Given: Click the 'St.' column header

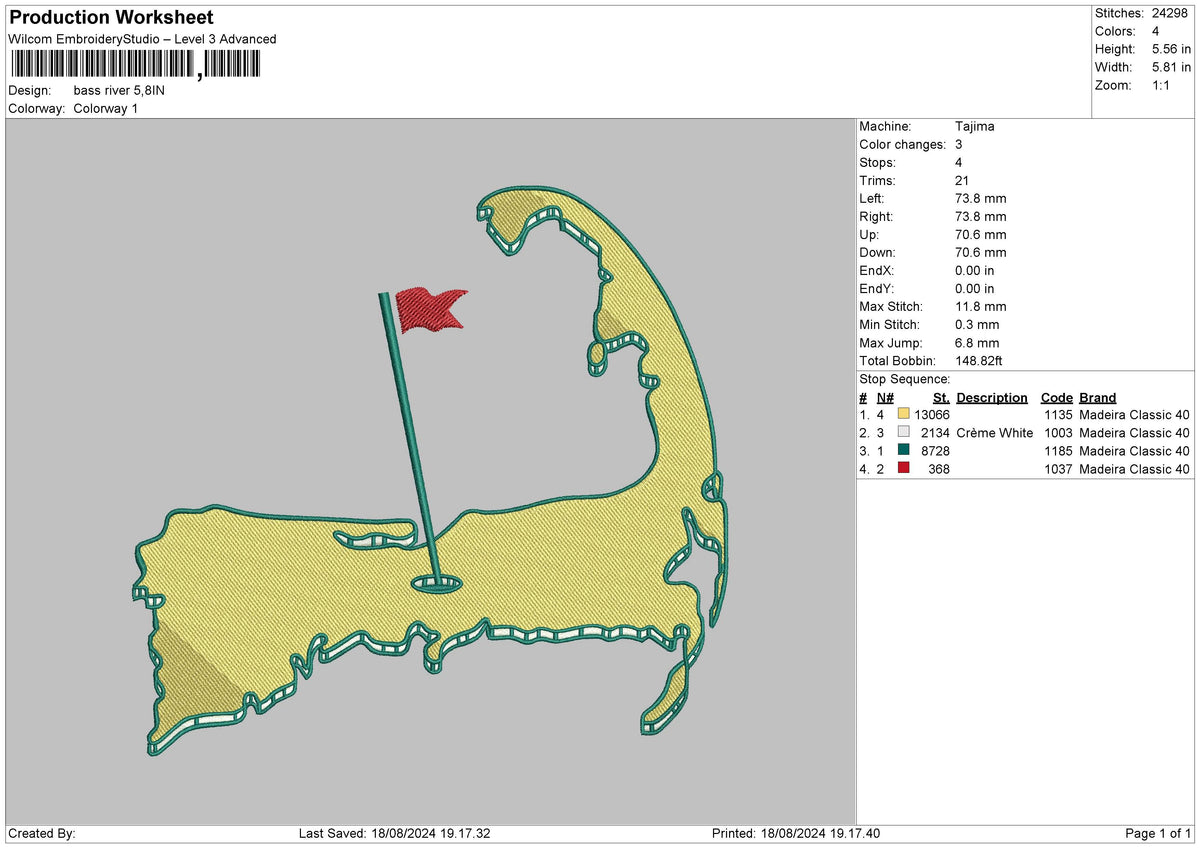Looking at the screenshot, I should pyautogui.click(x=941, y=397).
